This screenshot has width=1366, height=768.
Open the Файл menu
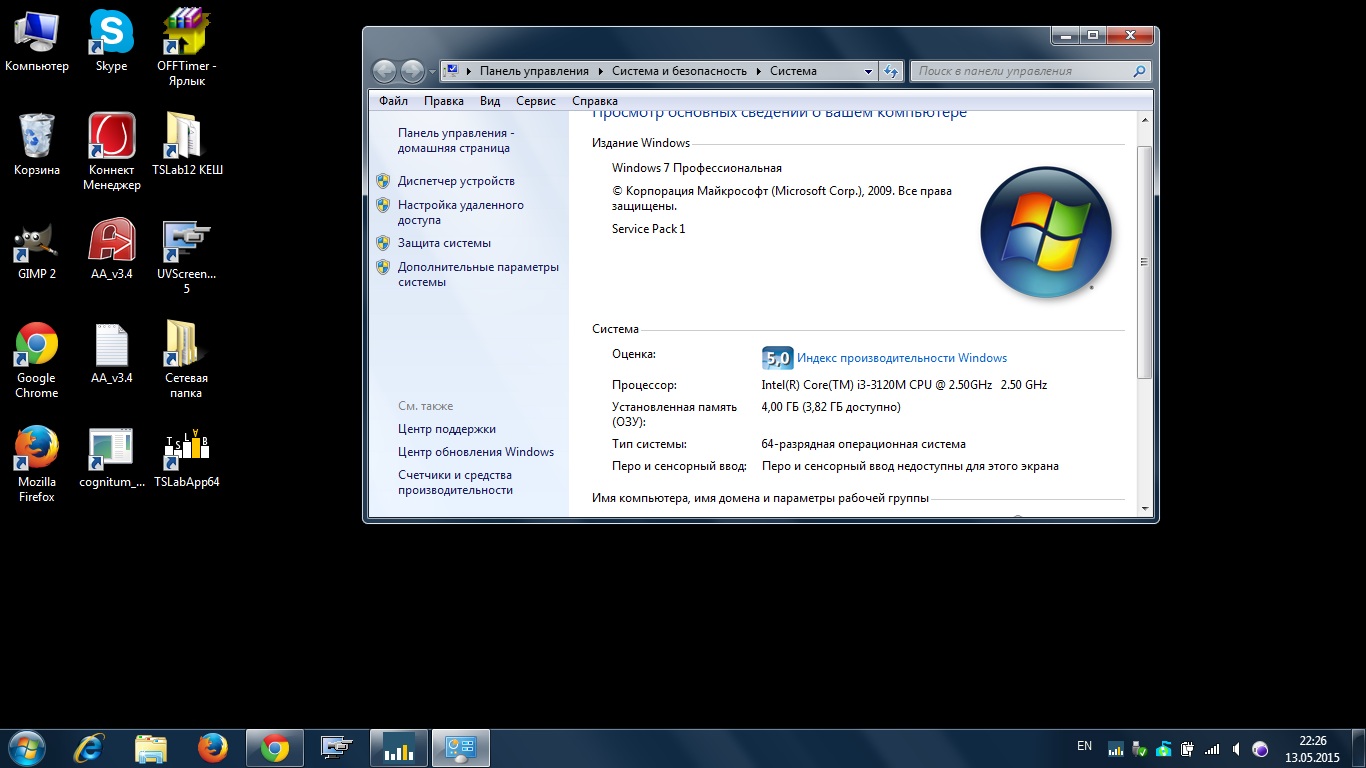393,101
